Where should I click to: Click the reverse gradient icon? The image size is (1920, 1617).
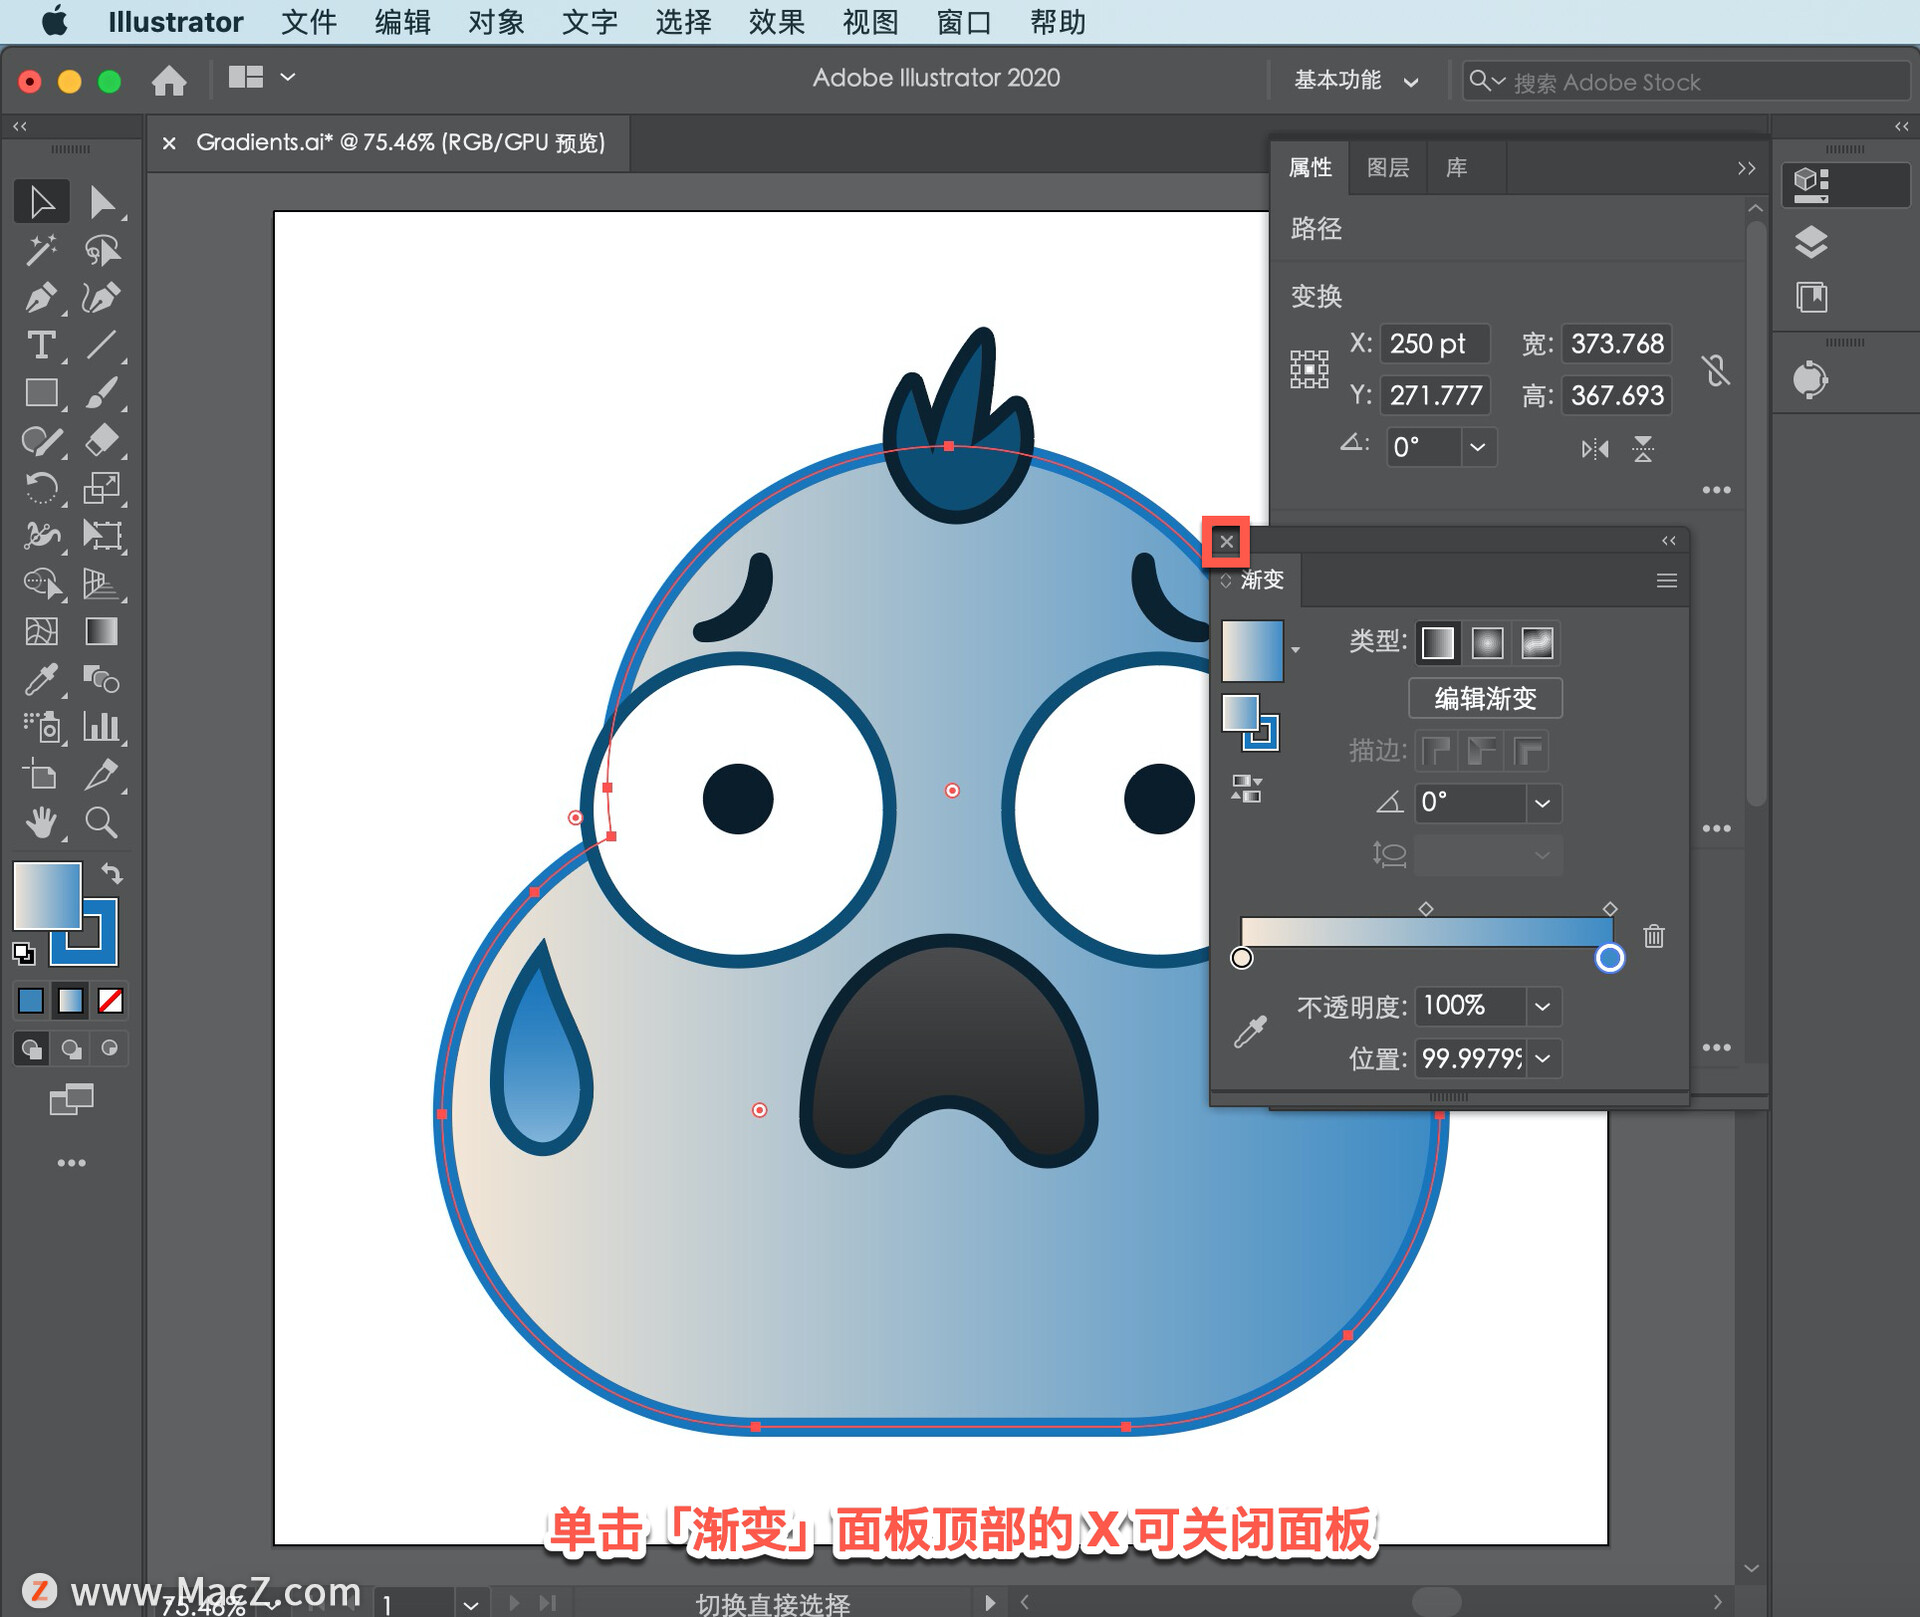(x=1246, y=789)
